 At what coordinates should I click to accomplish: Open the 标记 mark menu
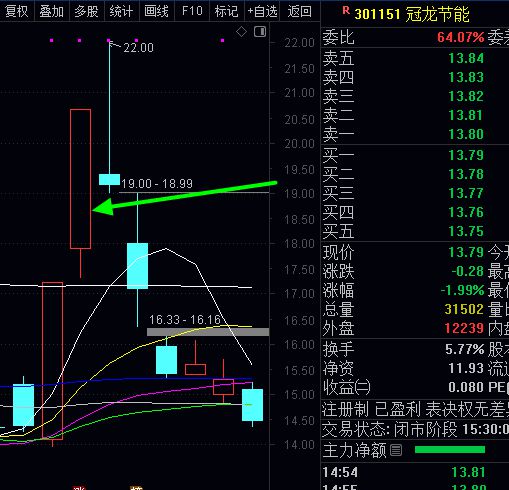227,11
